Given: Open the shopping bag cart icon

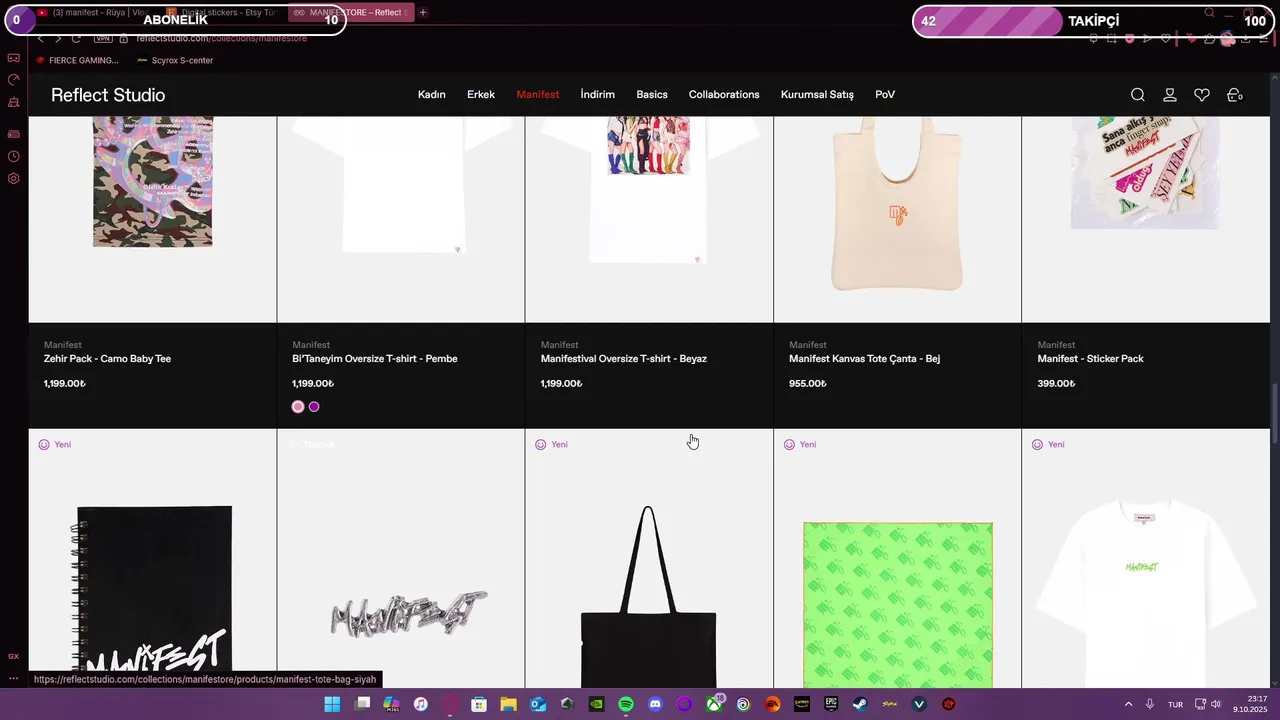Looking at the screenshot, I should (1235, 95).
